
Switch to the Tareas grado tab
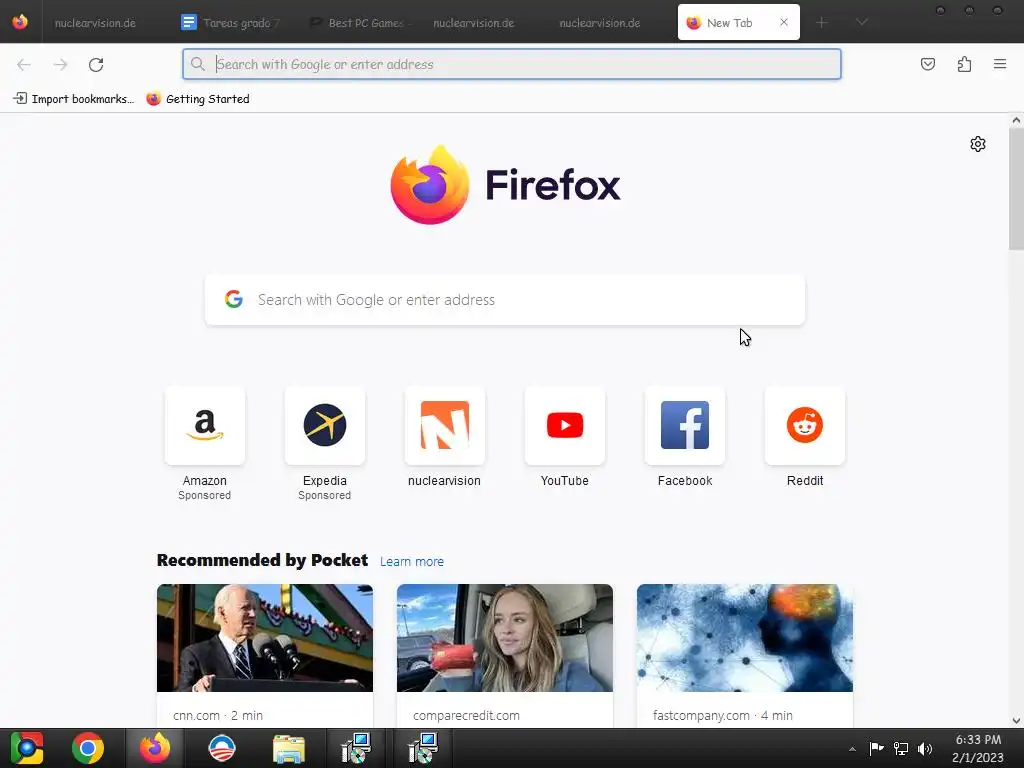click(231, 23)
